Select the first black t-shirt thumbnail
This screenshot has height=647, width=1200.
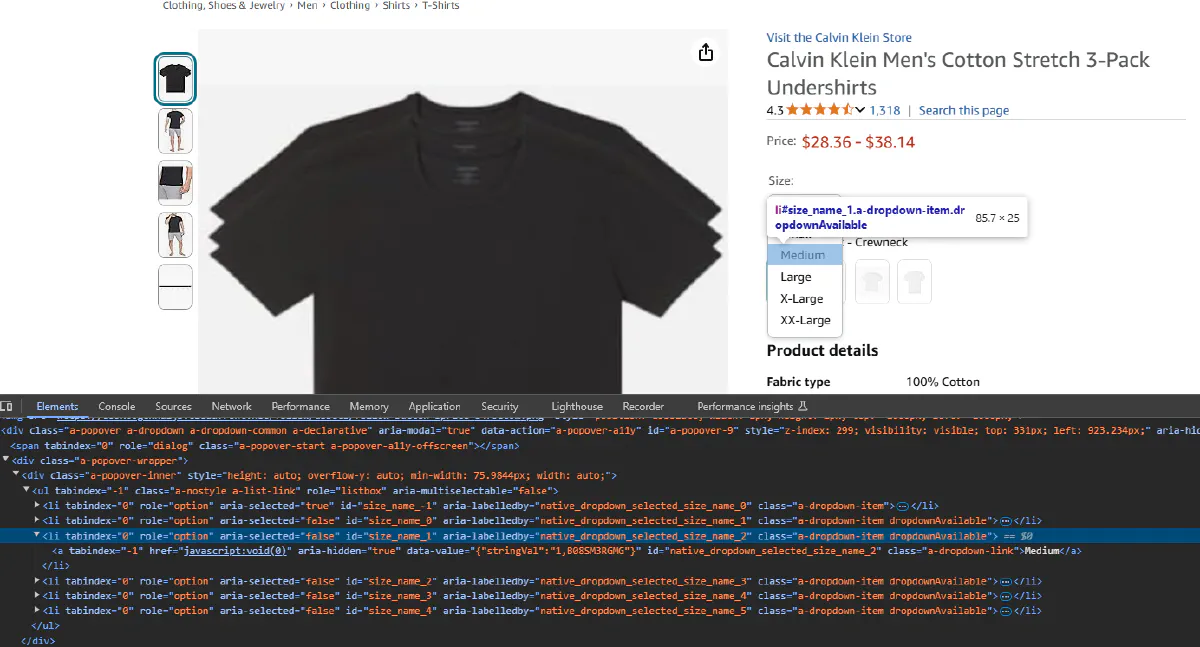click(175, 78)
